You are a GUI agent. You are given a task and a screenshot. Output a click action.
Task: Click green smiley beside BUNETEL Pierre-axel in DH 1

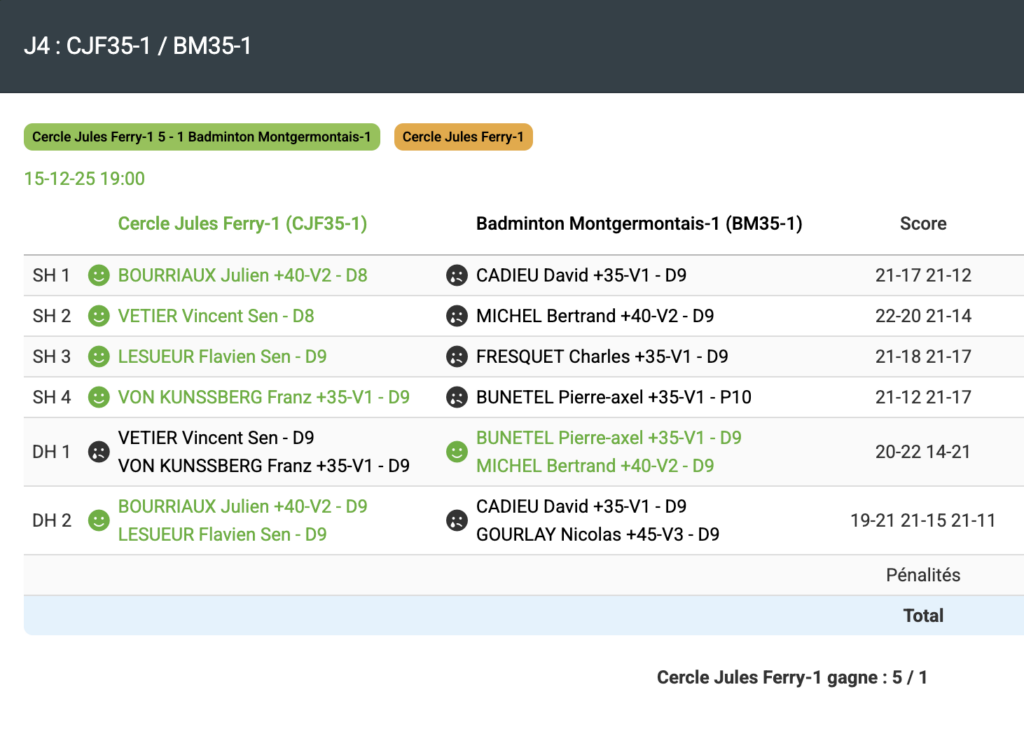pyautogui.click(x=456, y=452)
